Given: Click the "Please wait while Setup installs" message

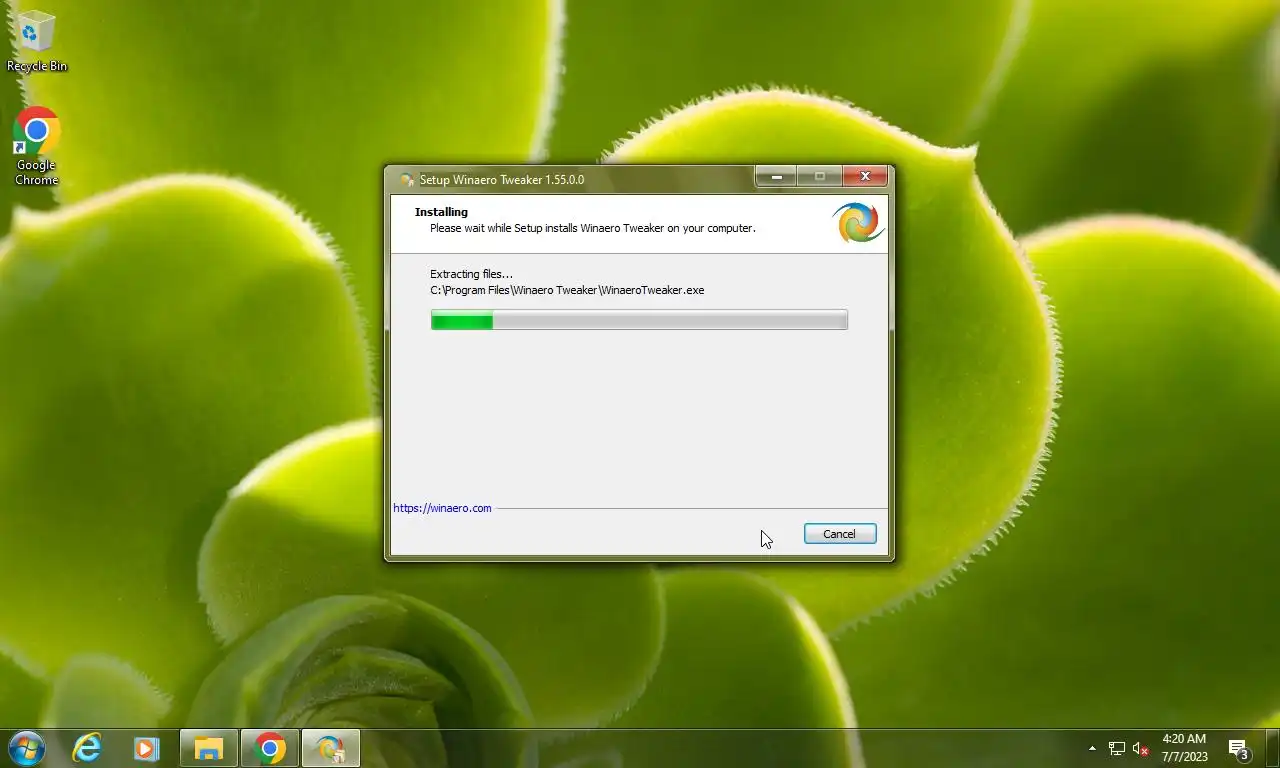Looking at the screenshot, I should pos(593,228).
